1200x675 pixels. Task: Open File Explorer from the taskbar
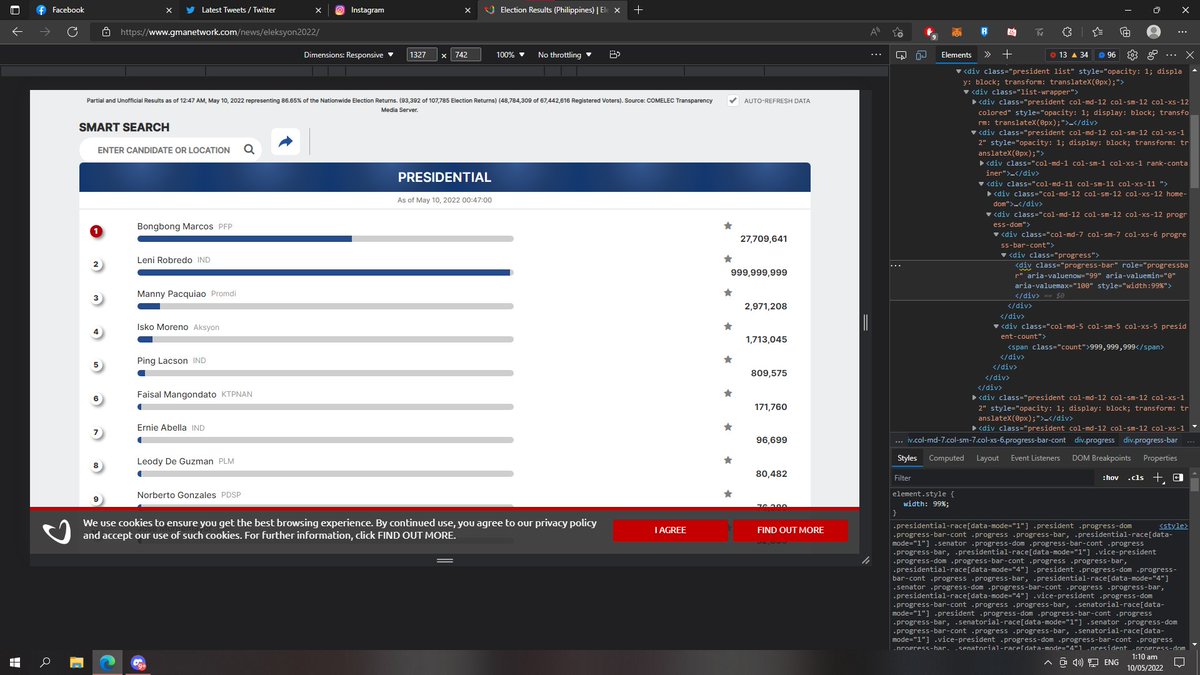pos(77,663)
